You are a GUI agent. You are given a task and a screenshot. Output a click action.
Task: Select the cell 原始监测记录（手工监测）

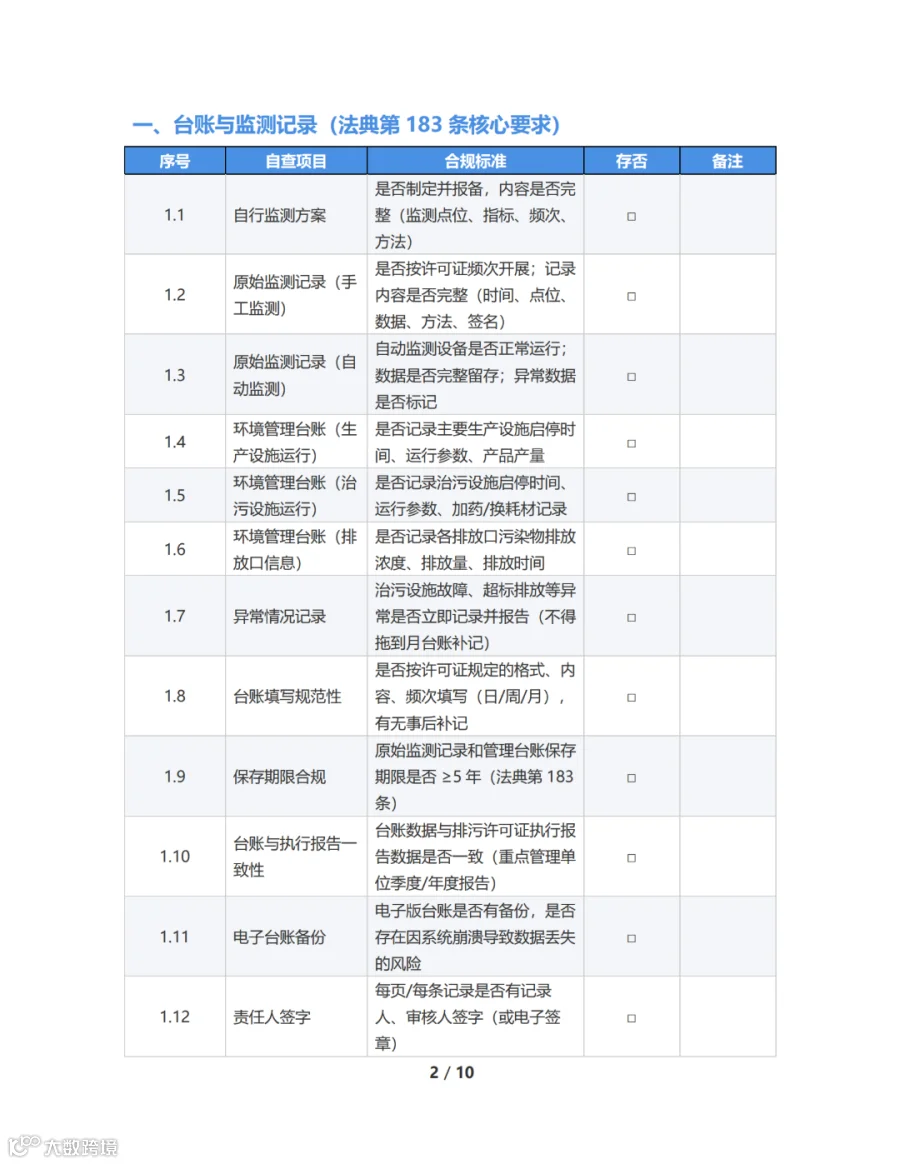(296, 295)
